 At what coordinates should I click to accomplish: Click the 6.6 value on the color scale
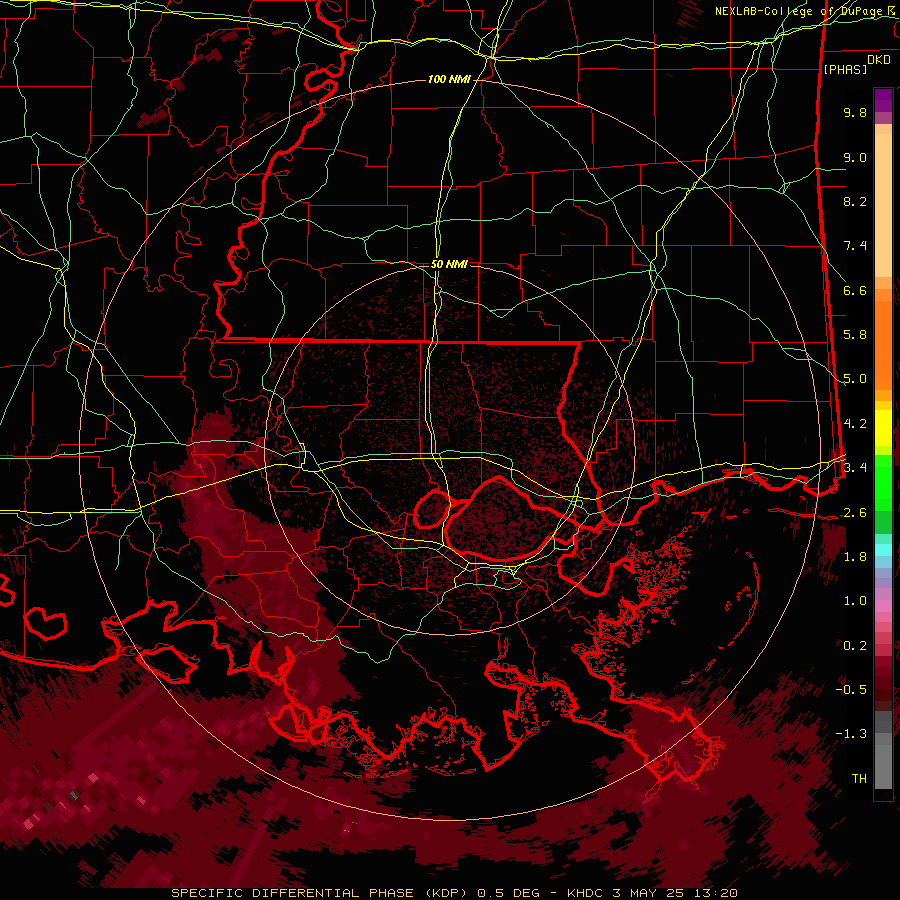click(x=855, y=290)
